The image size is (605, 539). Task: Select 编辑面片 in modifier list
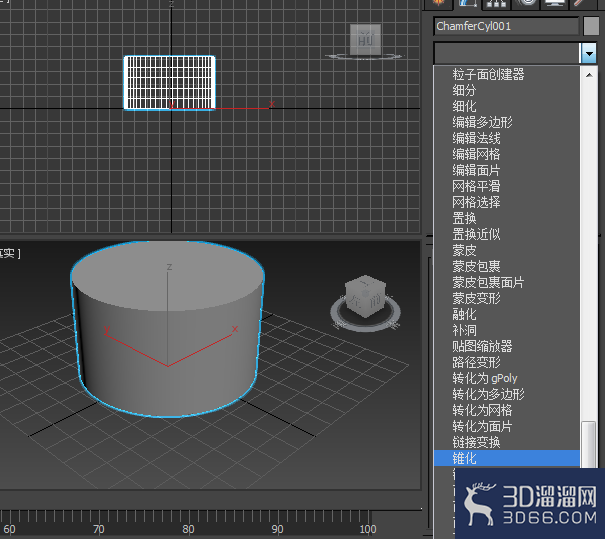tap(476, 170)
